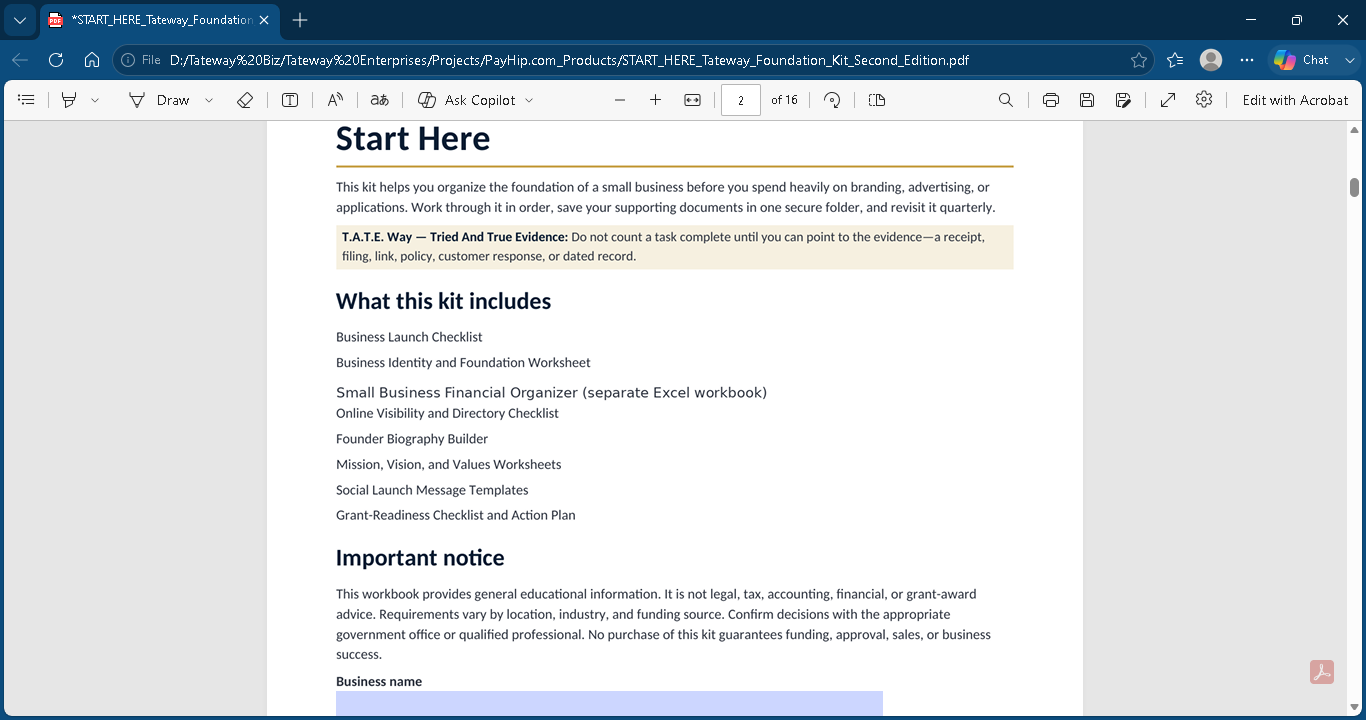This screenshot has height=720, width=1366.
Task: Expand the Highlight color dropdown
Action: coord(95,100)
